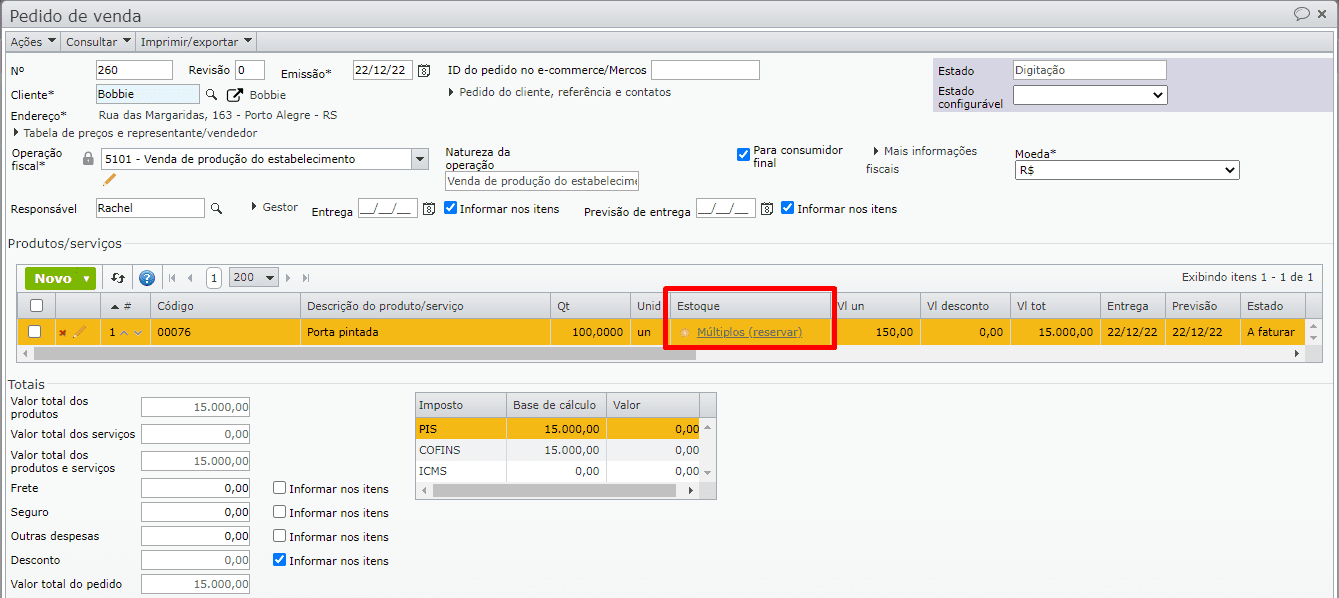Go to next page of grid

point(289,278)
